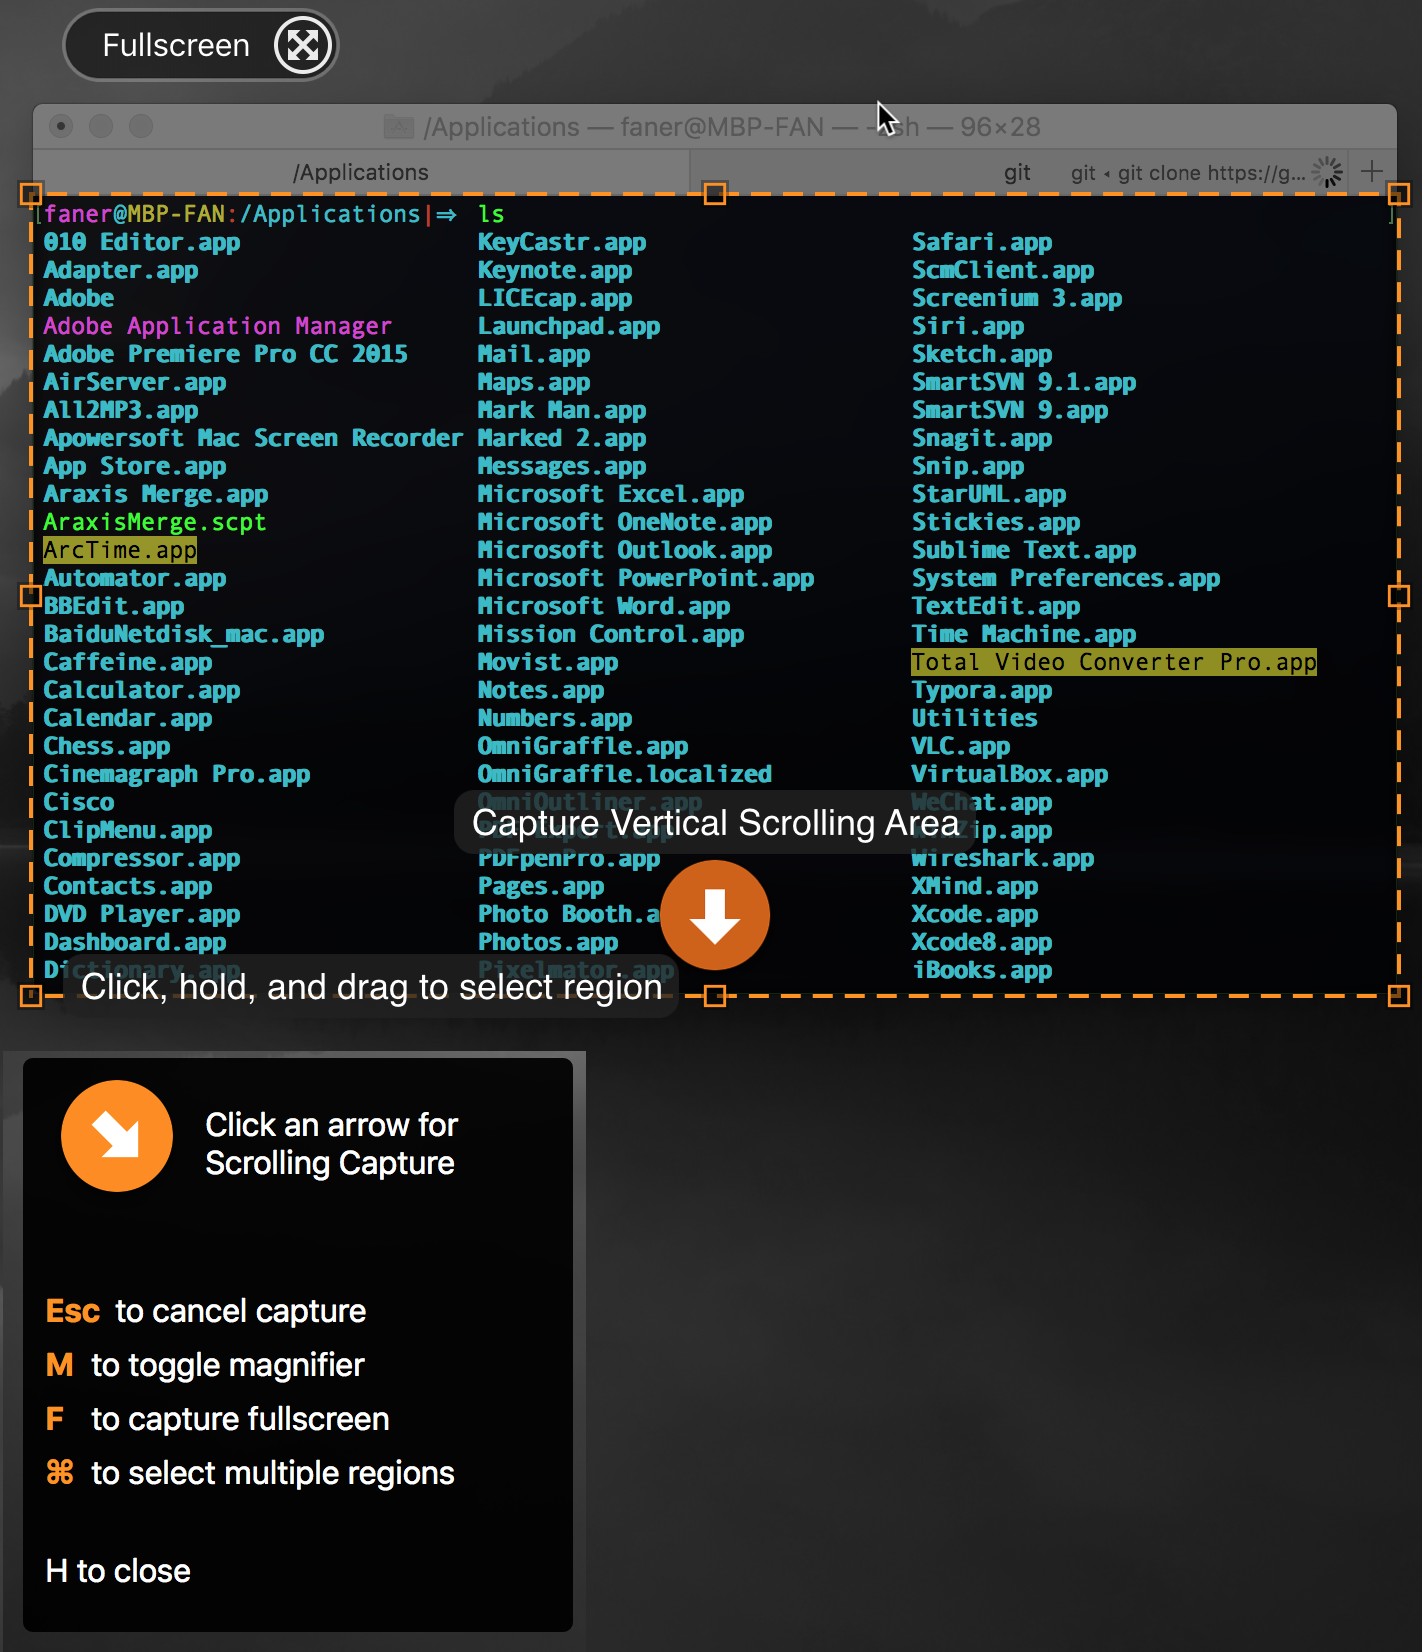Viewport: 1422px width, 1652px height.
Task: Click the top-right selection corner handle
Action: (1399, 194)
